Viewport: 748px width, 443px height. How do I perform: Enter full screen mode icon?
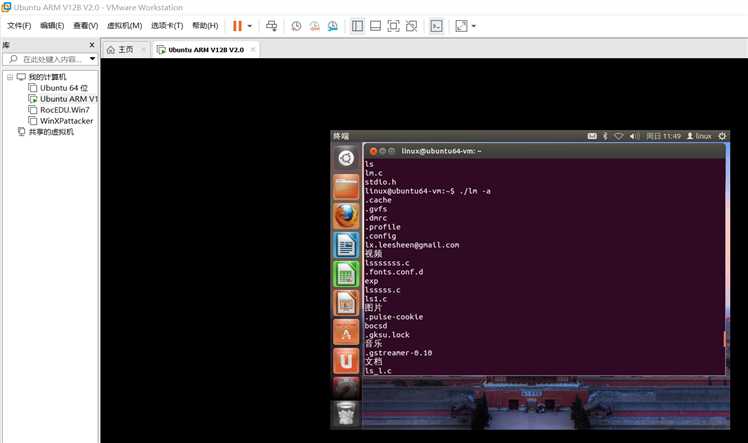tap(393, 26)
